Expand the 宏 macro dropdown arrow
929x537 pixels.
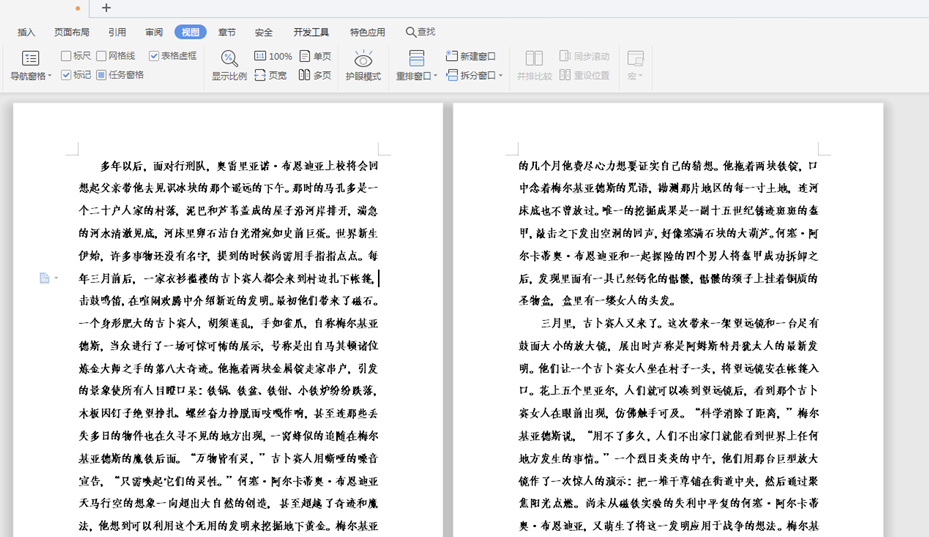[x=640, y=76]
